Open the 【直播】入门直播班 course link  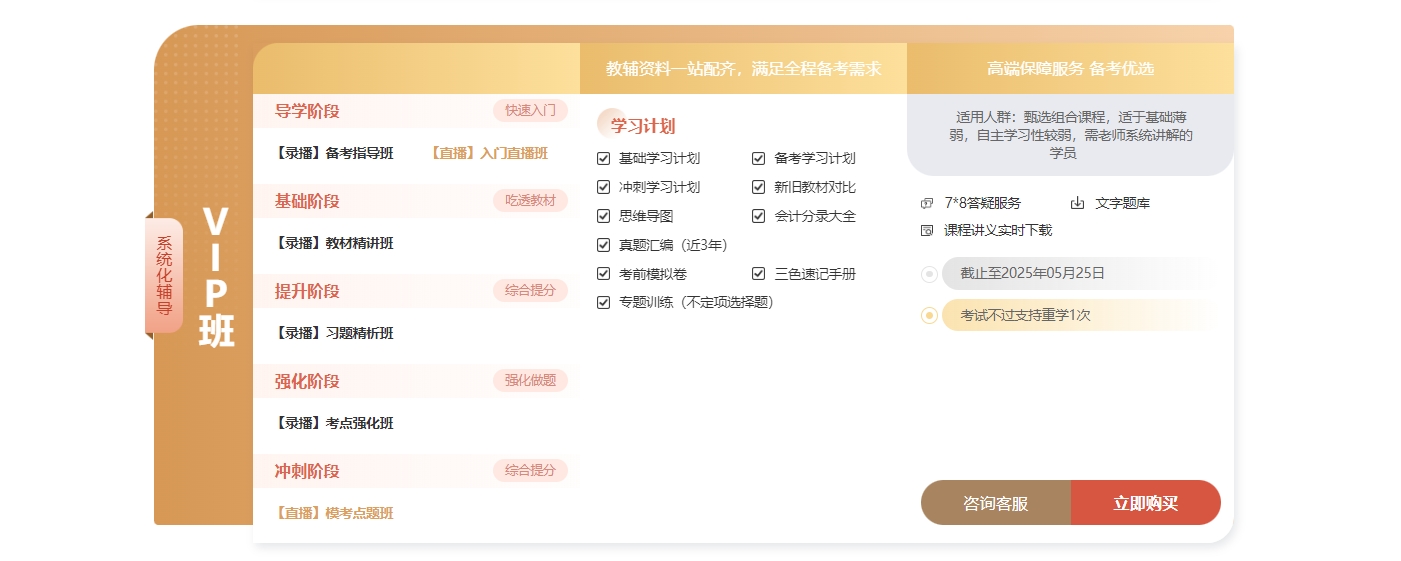489,153
